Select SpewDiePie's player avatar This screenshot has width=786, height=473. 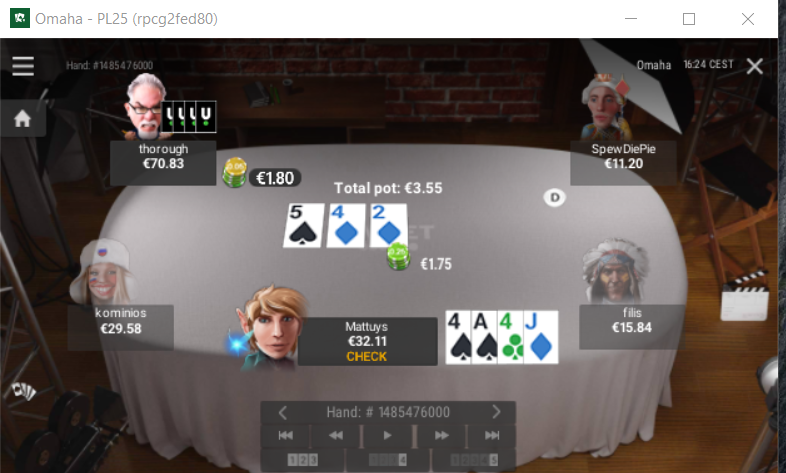click(606, 106)
